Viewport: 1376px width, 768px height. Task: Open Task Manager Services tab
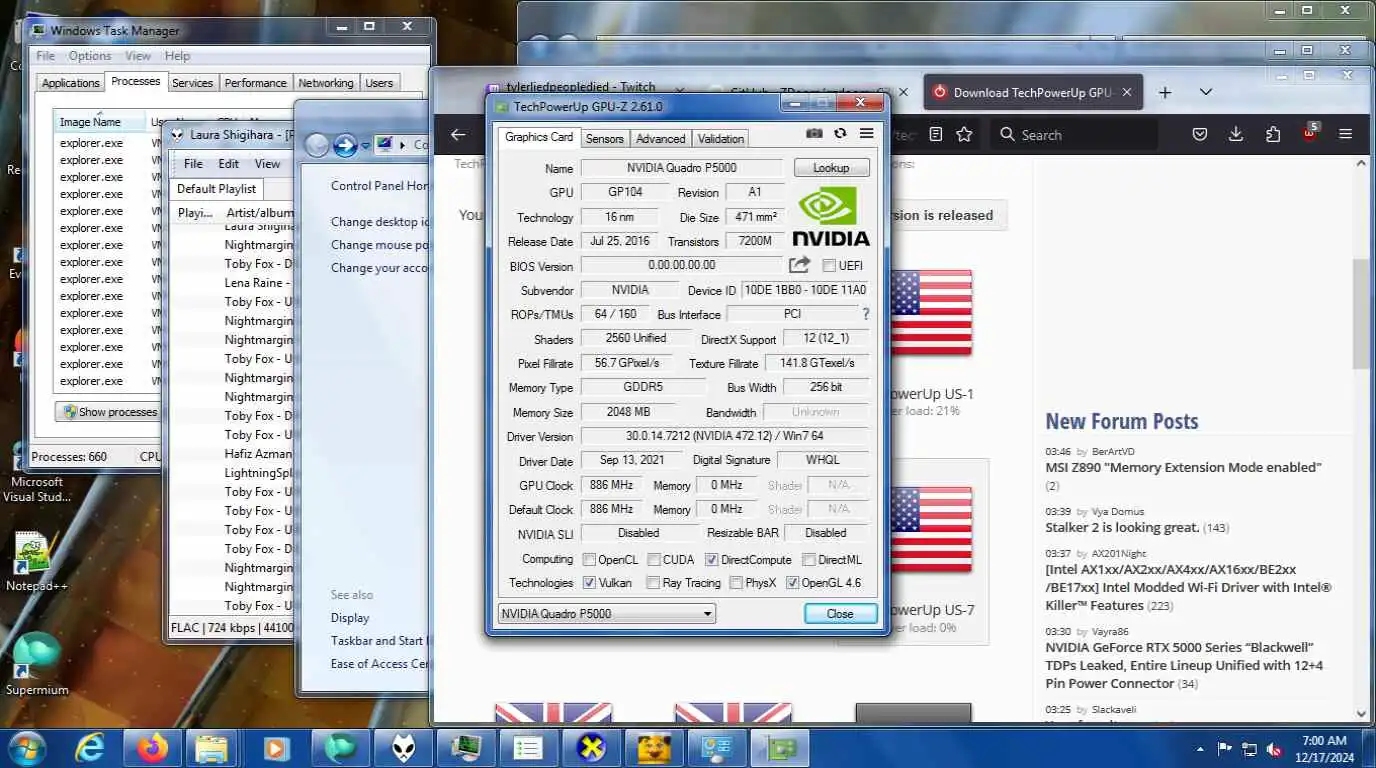[x=192, y=83]
